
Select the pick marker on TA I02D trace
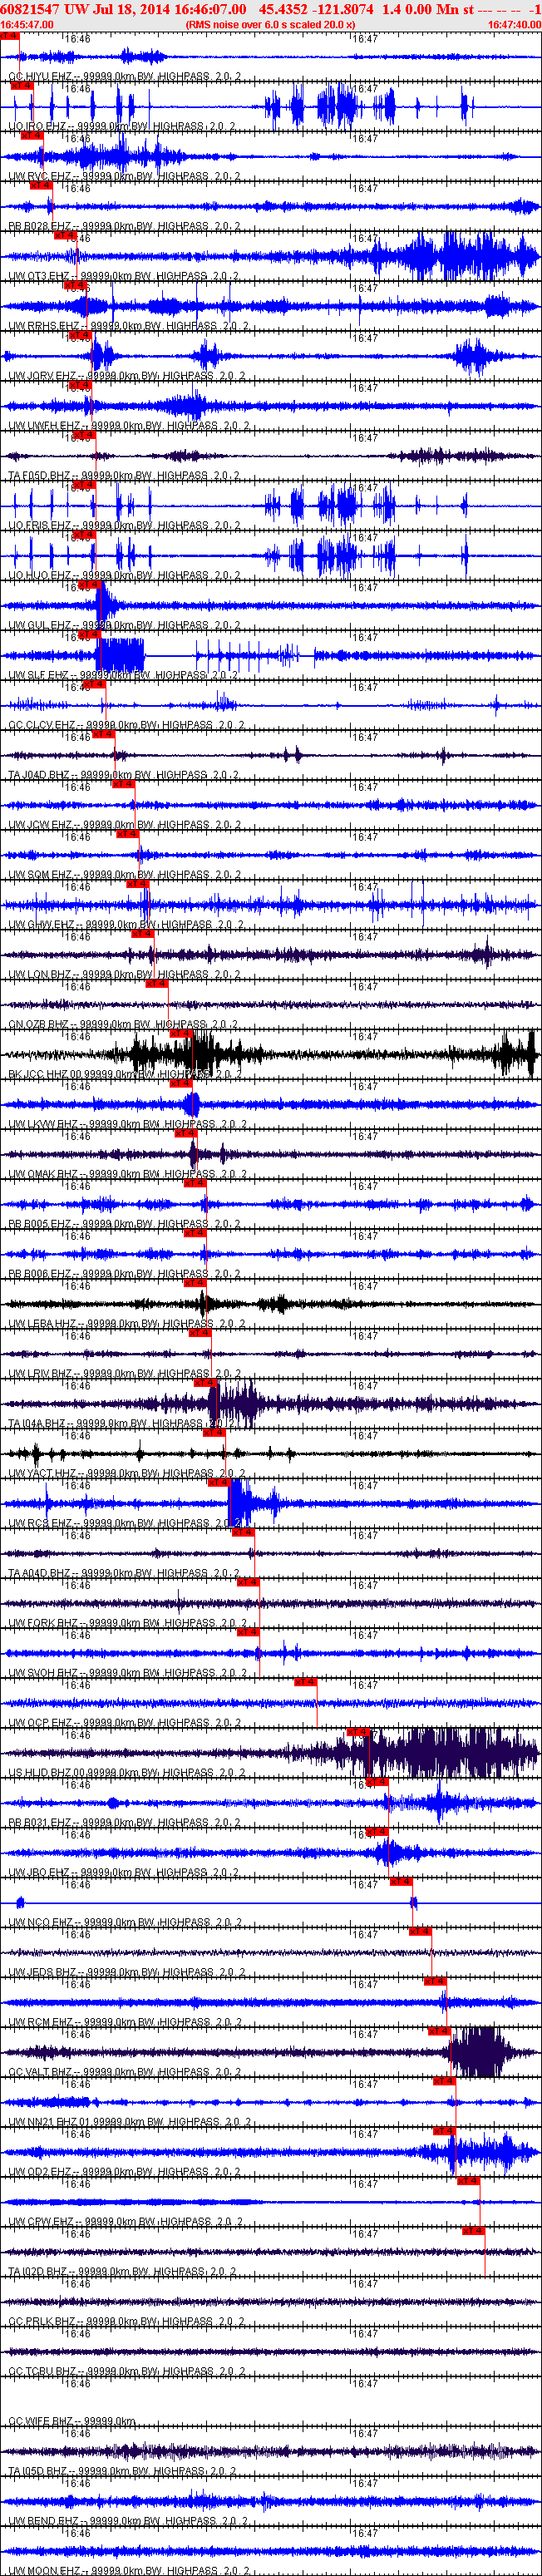click(x=473, y=2231)
